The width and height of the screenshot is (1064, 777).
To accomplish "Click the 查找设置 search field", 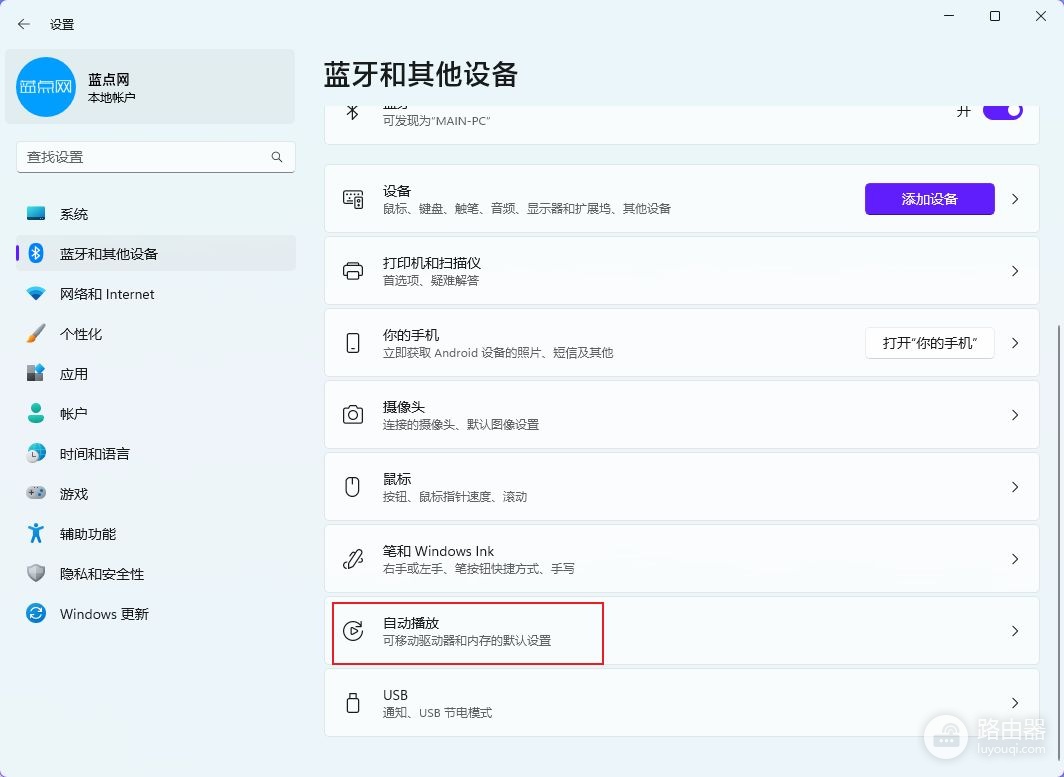I will click(x=155, y=157).
